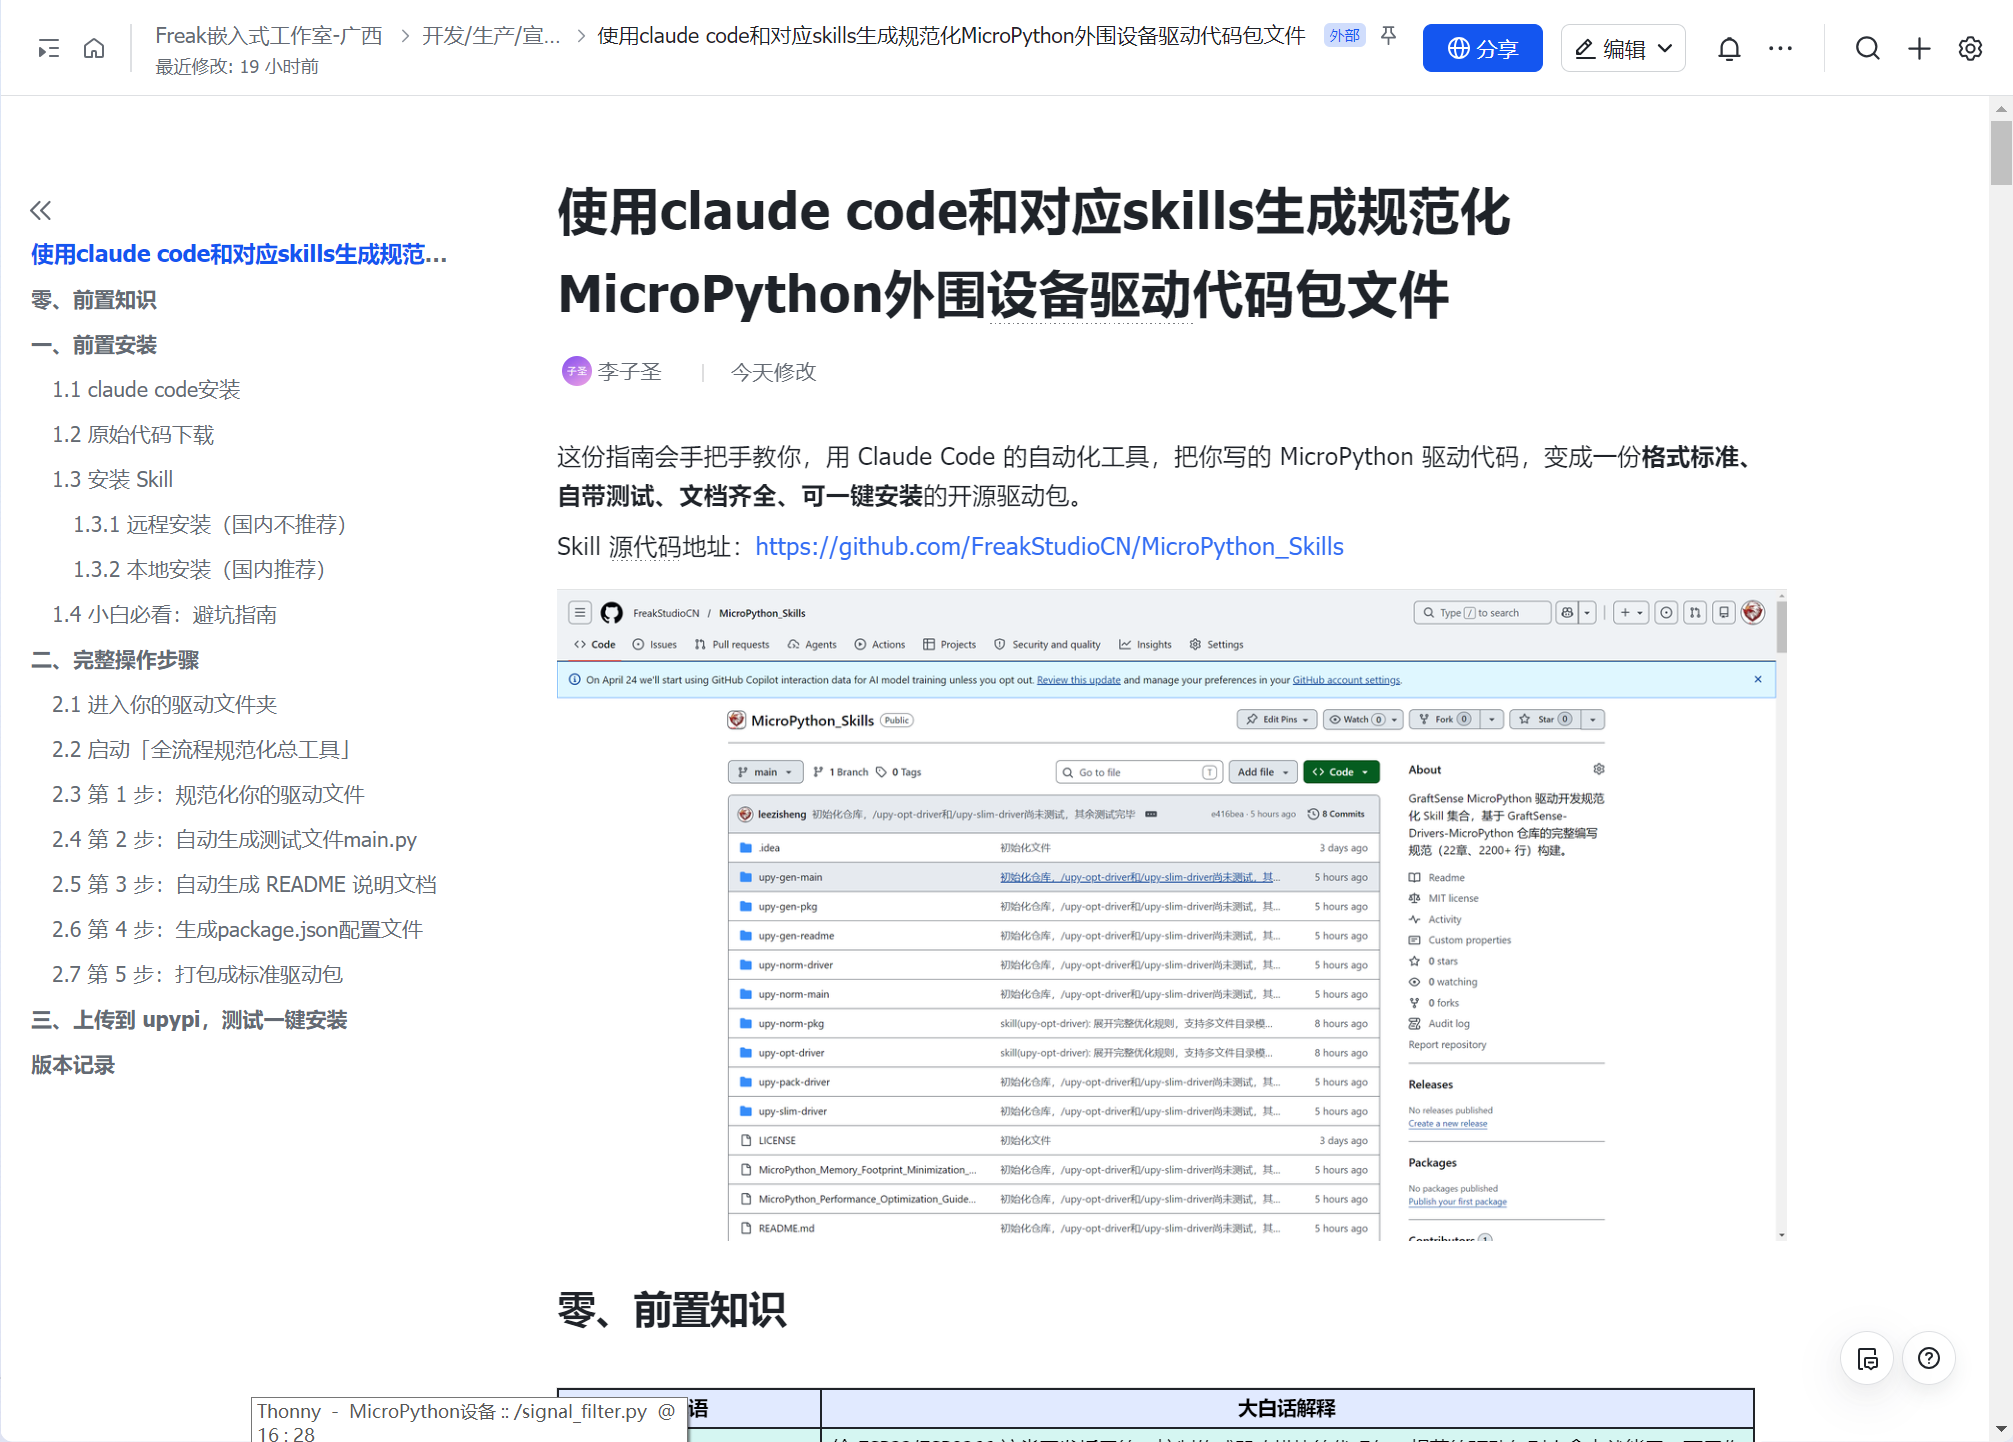Open the settings gear icon
The width and height of the screenshot is (2013, 1442).
tap(1970, 48)
